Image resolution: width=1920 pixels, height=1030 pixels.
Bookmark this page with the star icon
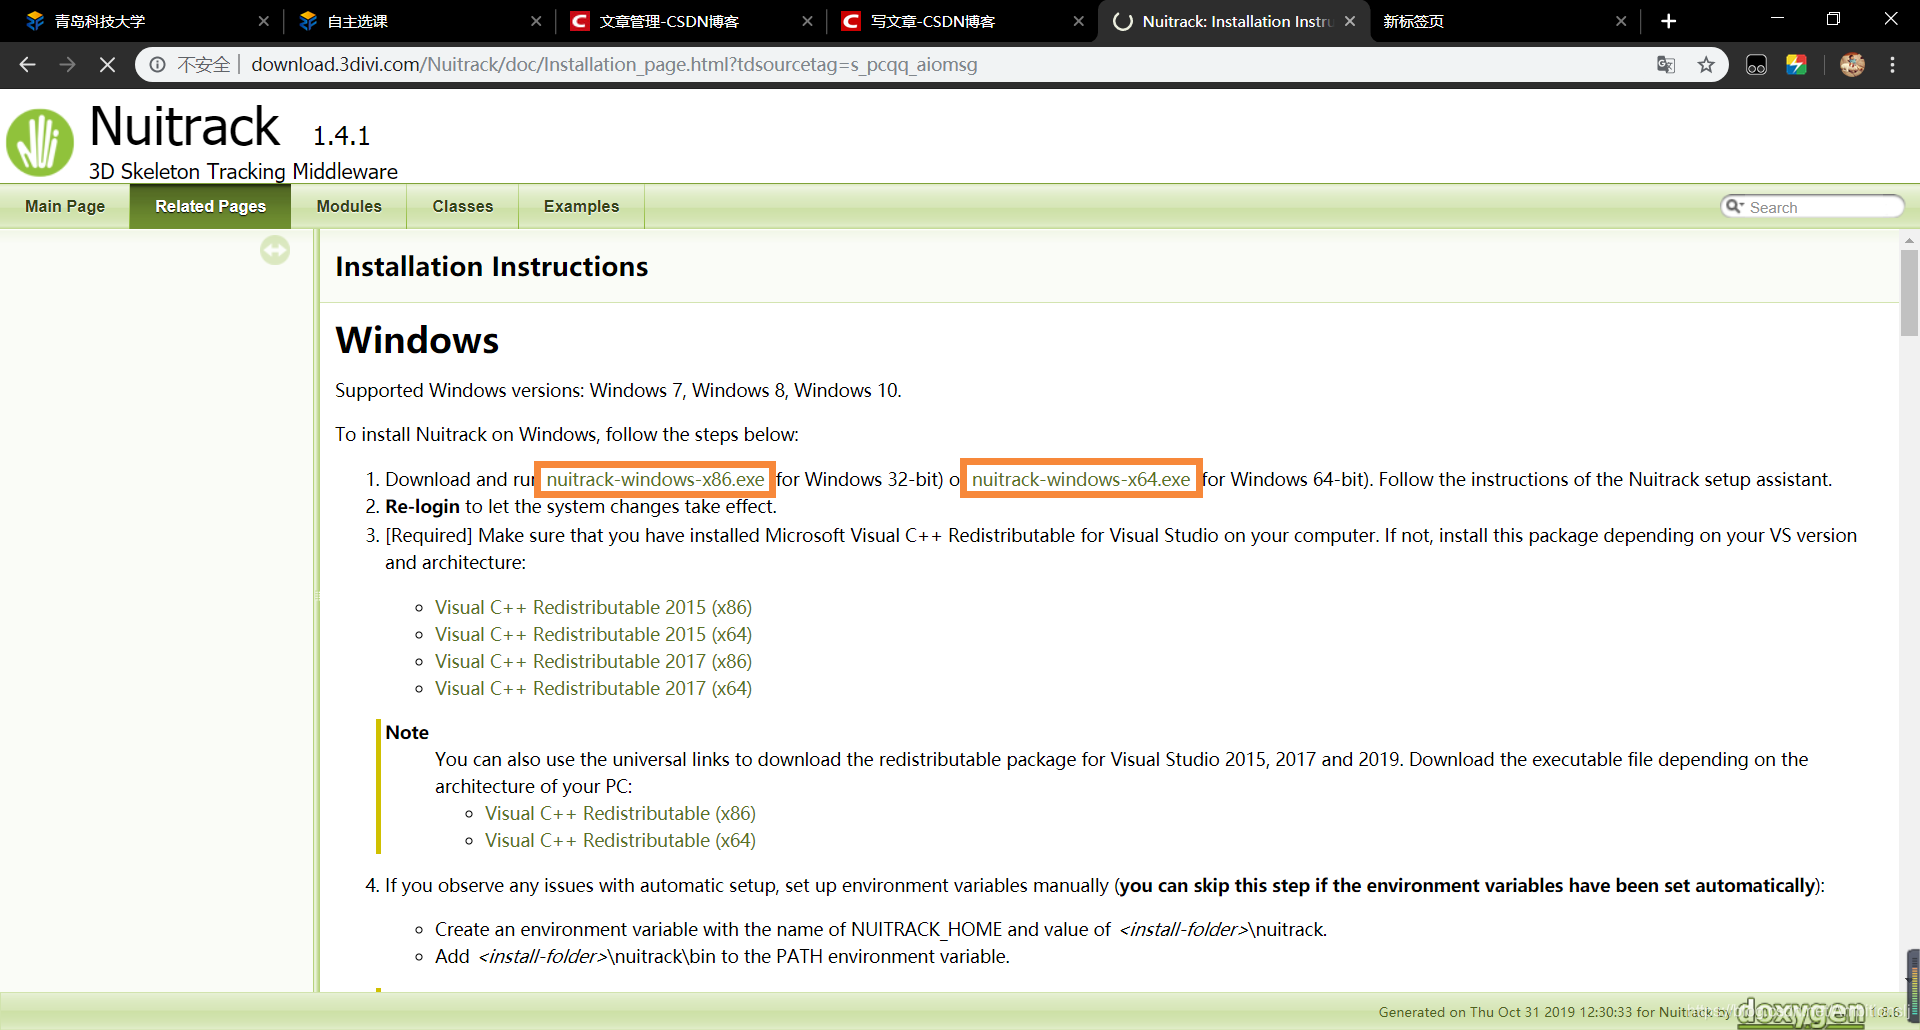[x=1706, y=65]
